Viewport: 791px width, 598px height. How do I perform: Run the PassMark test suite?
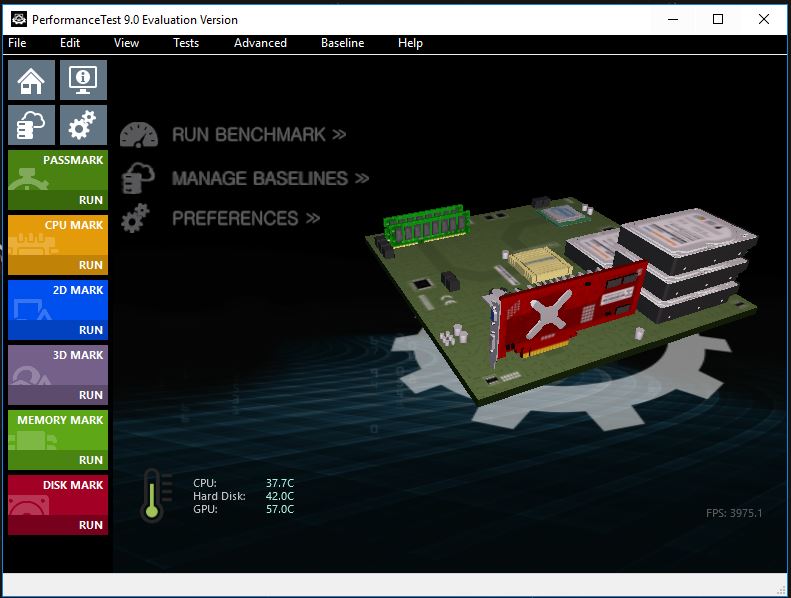tap(91, 200)
